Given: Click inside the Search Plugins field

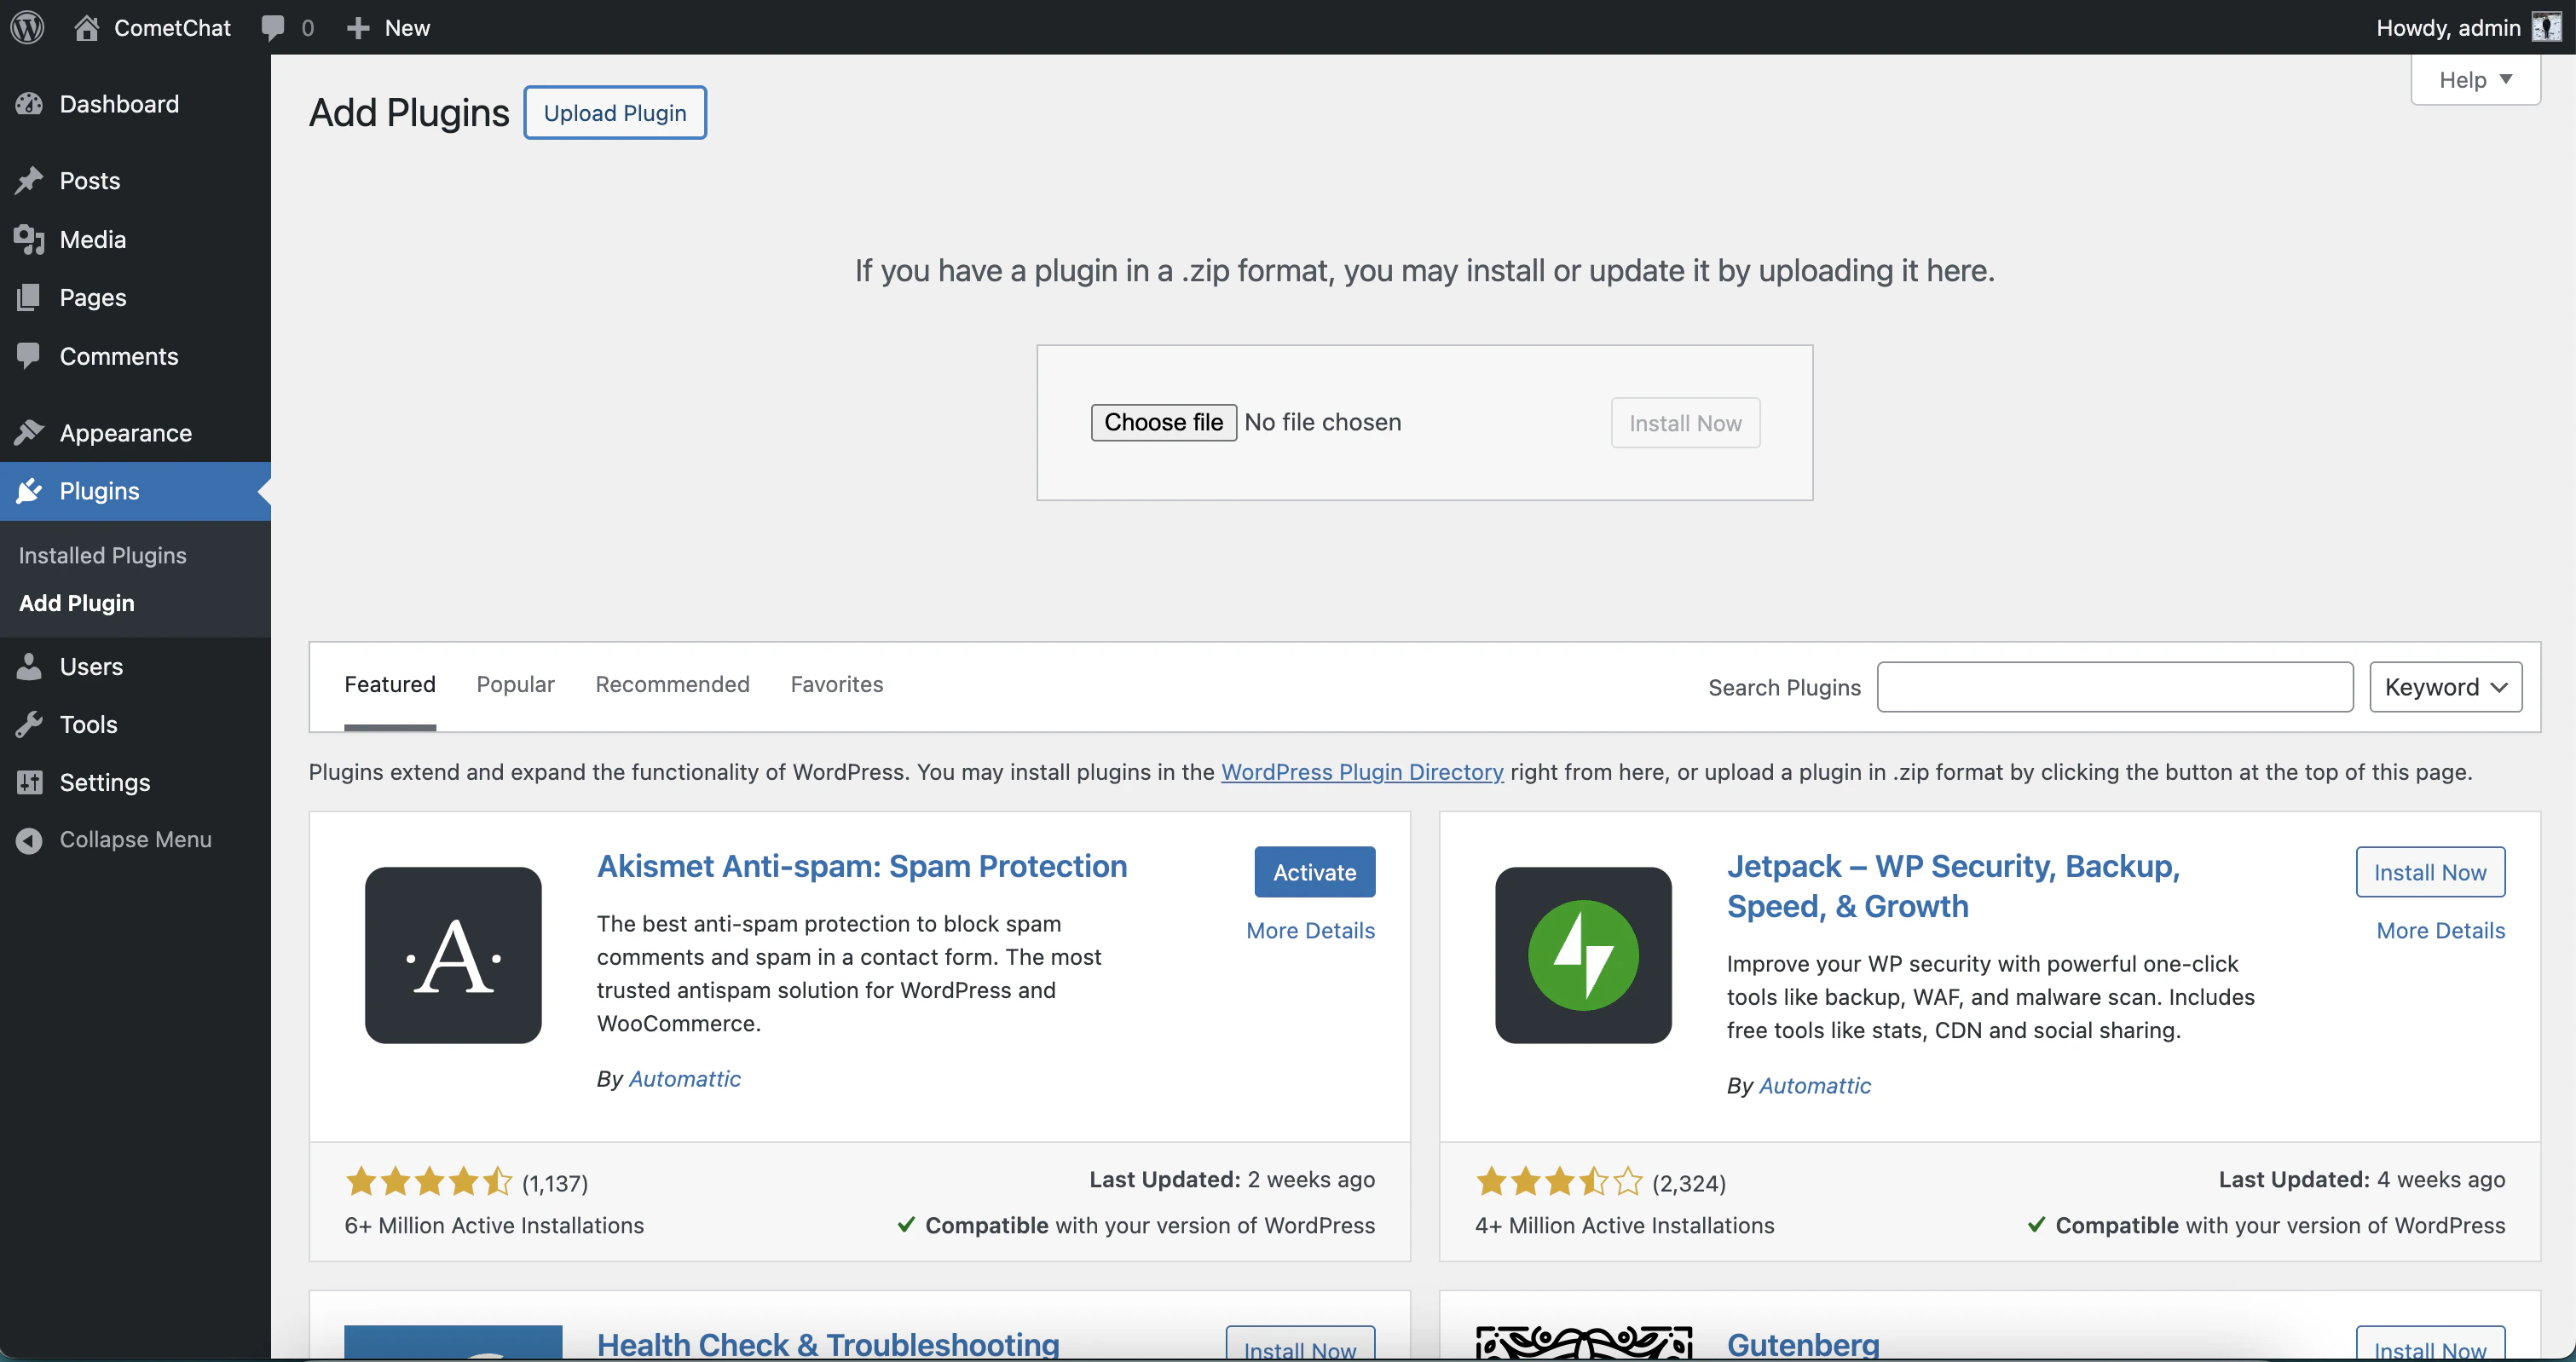Looking at the screenshot, I should click(2114, 687).
